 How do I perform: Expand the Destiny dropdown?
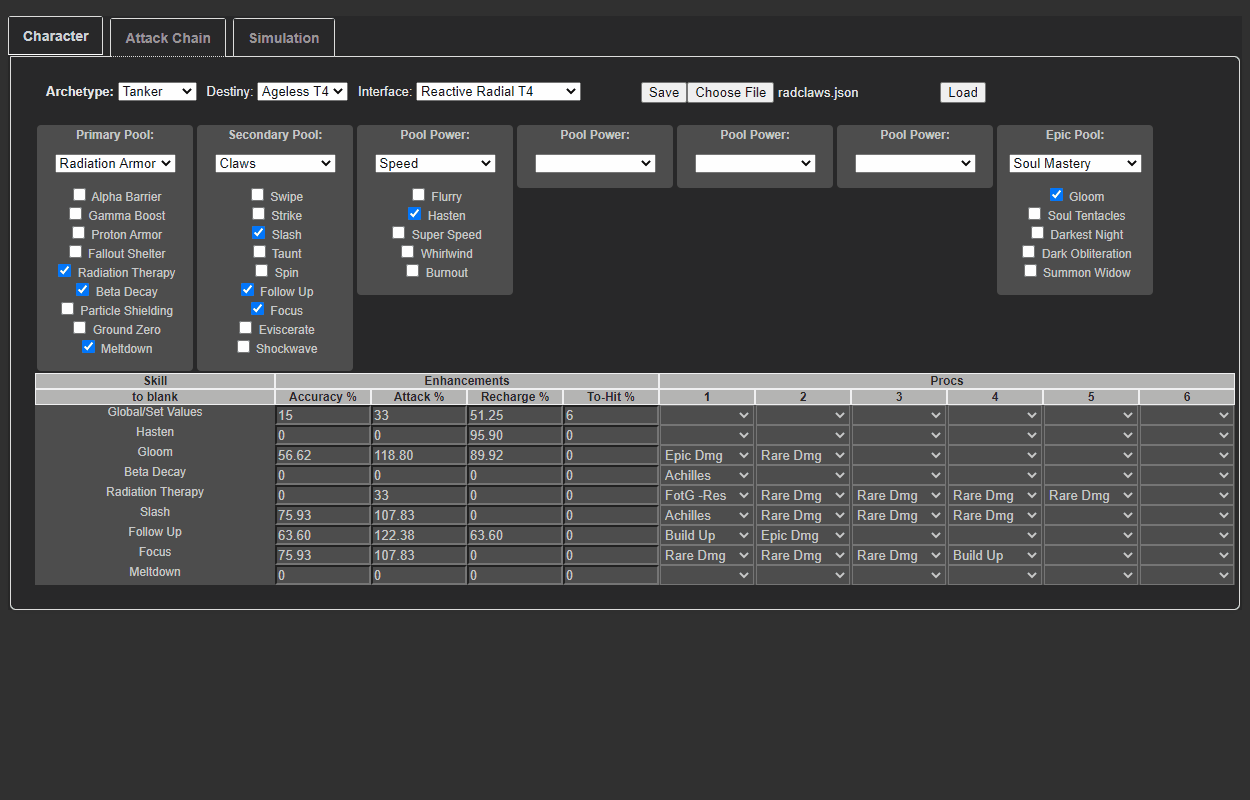[x=302, y=91]
